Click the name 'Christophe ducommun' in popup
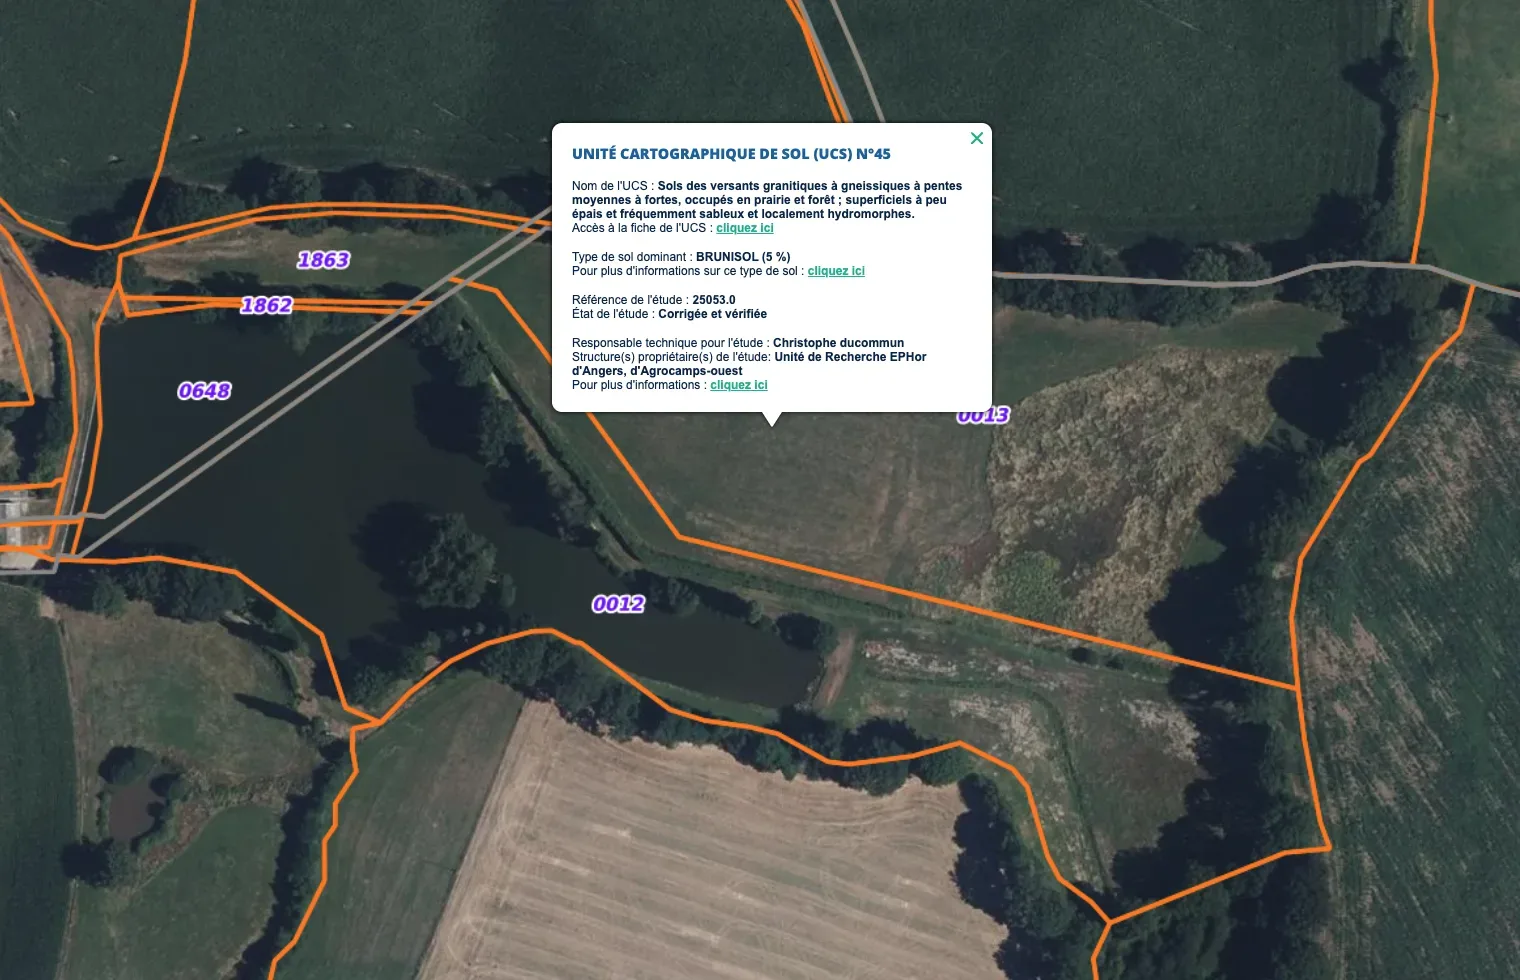This screenshot has height=980, width=1520. pyautogui.click(x=838, y=343)
